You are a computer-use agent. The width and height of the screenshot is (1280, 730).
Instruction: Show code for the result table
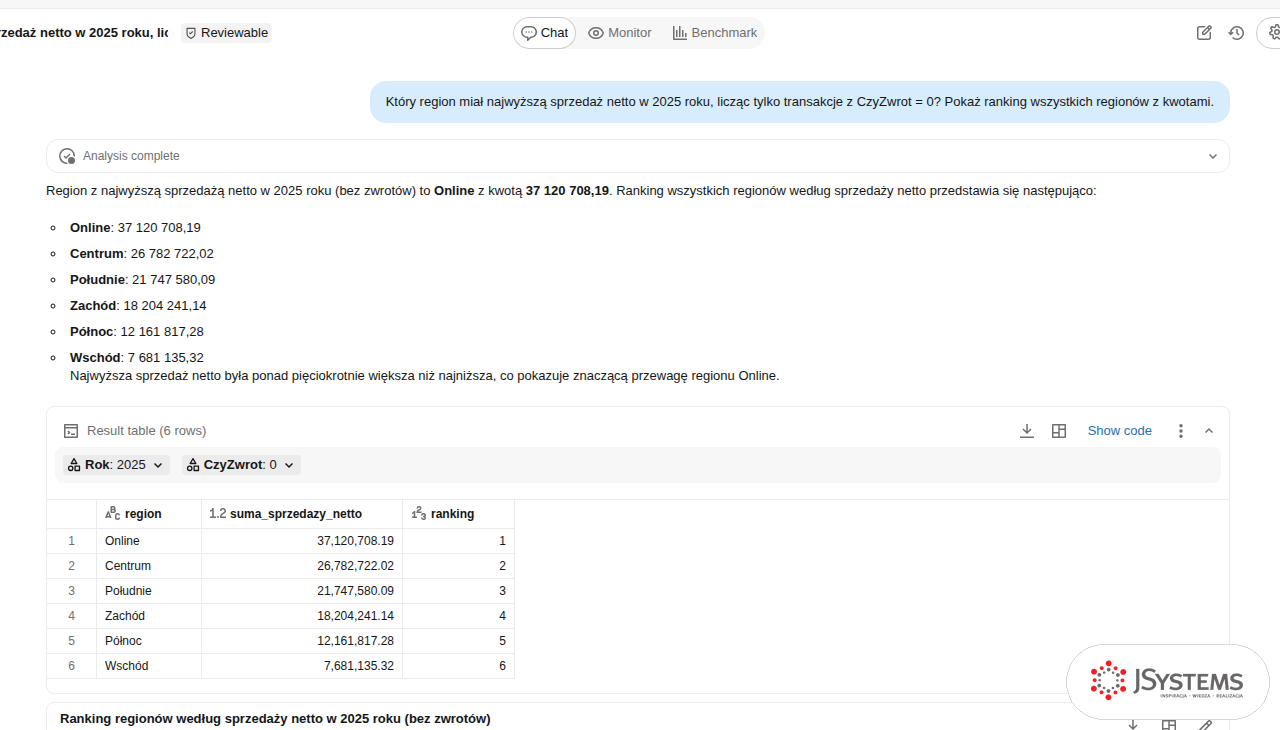(1120, 431)
